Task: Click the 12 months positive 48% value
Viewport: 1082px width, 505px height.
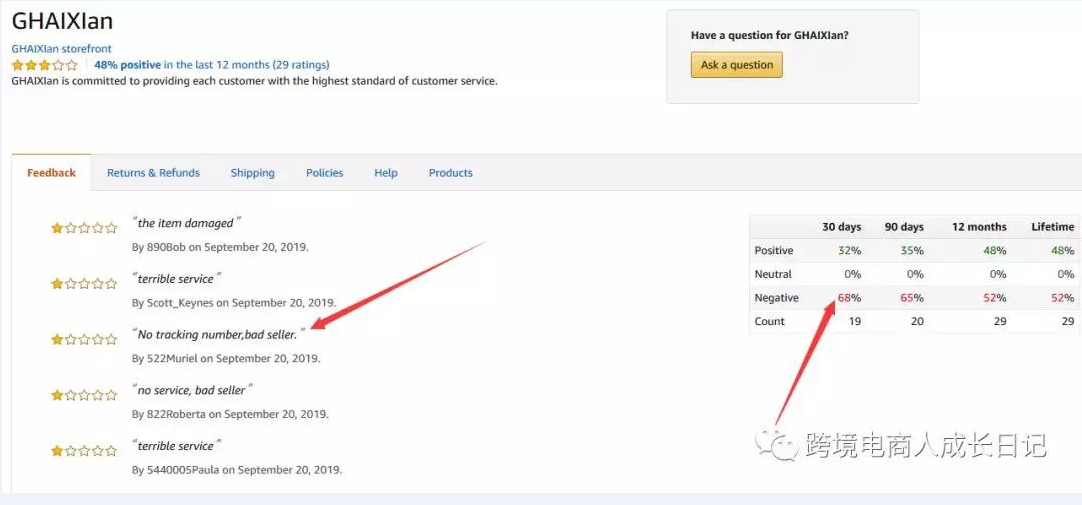Action: click(994, 251)
